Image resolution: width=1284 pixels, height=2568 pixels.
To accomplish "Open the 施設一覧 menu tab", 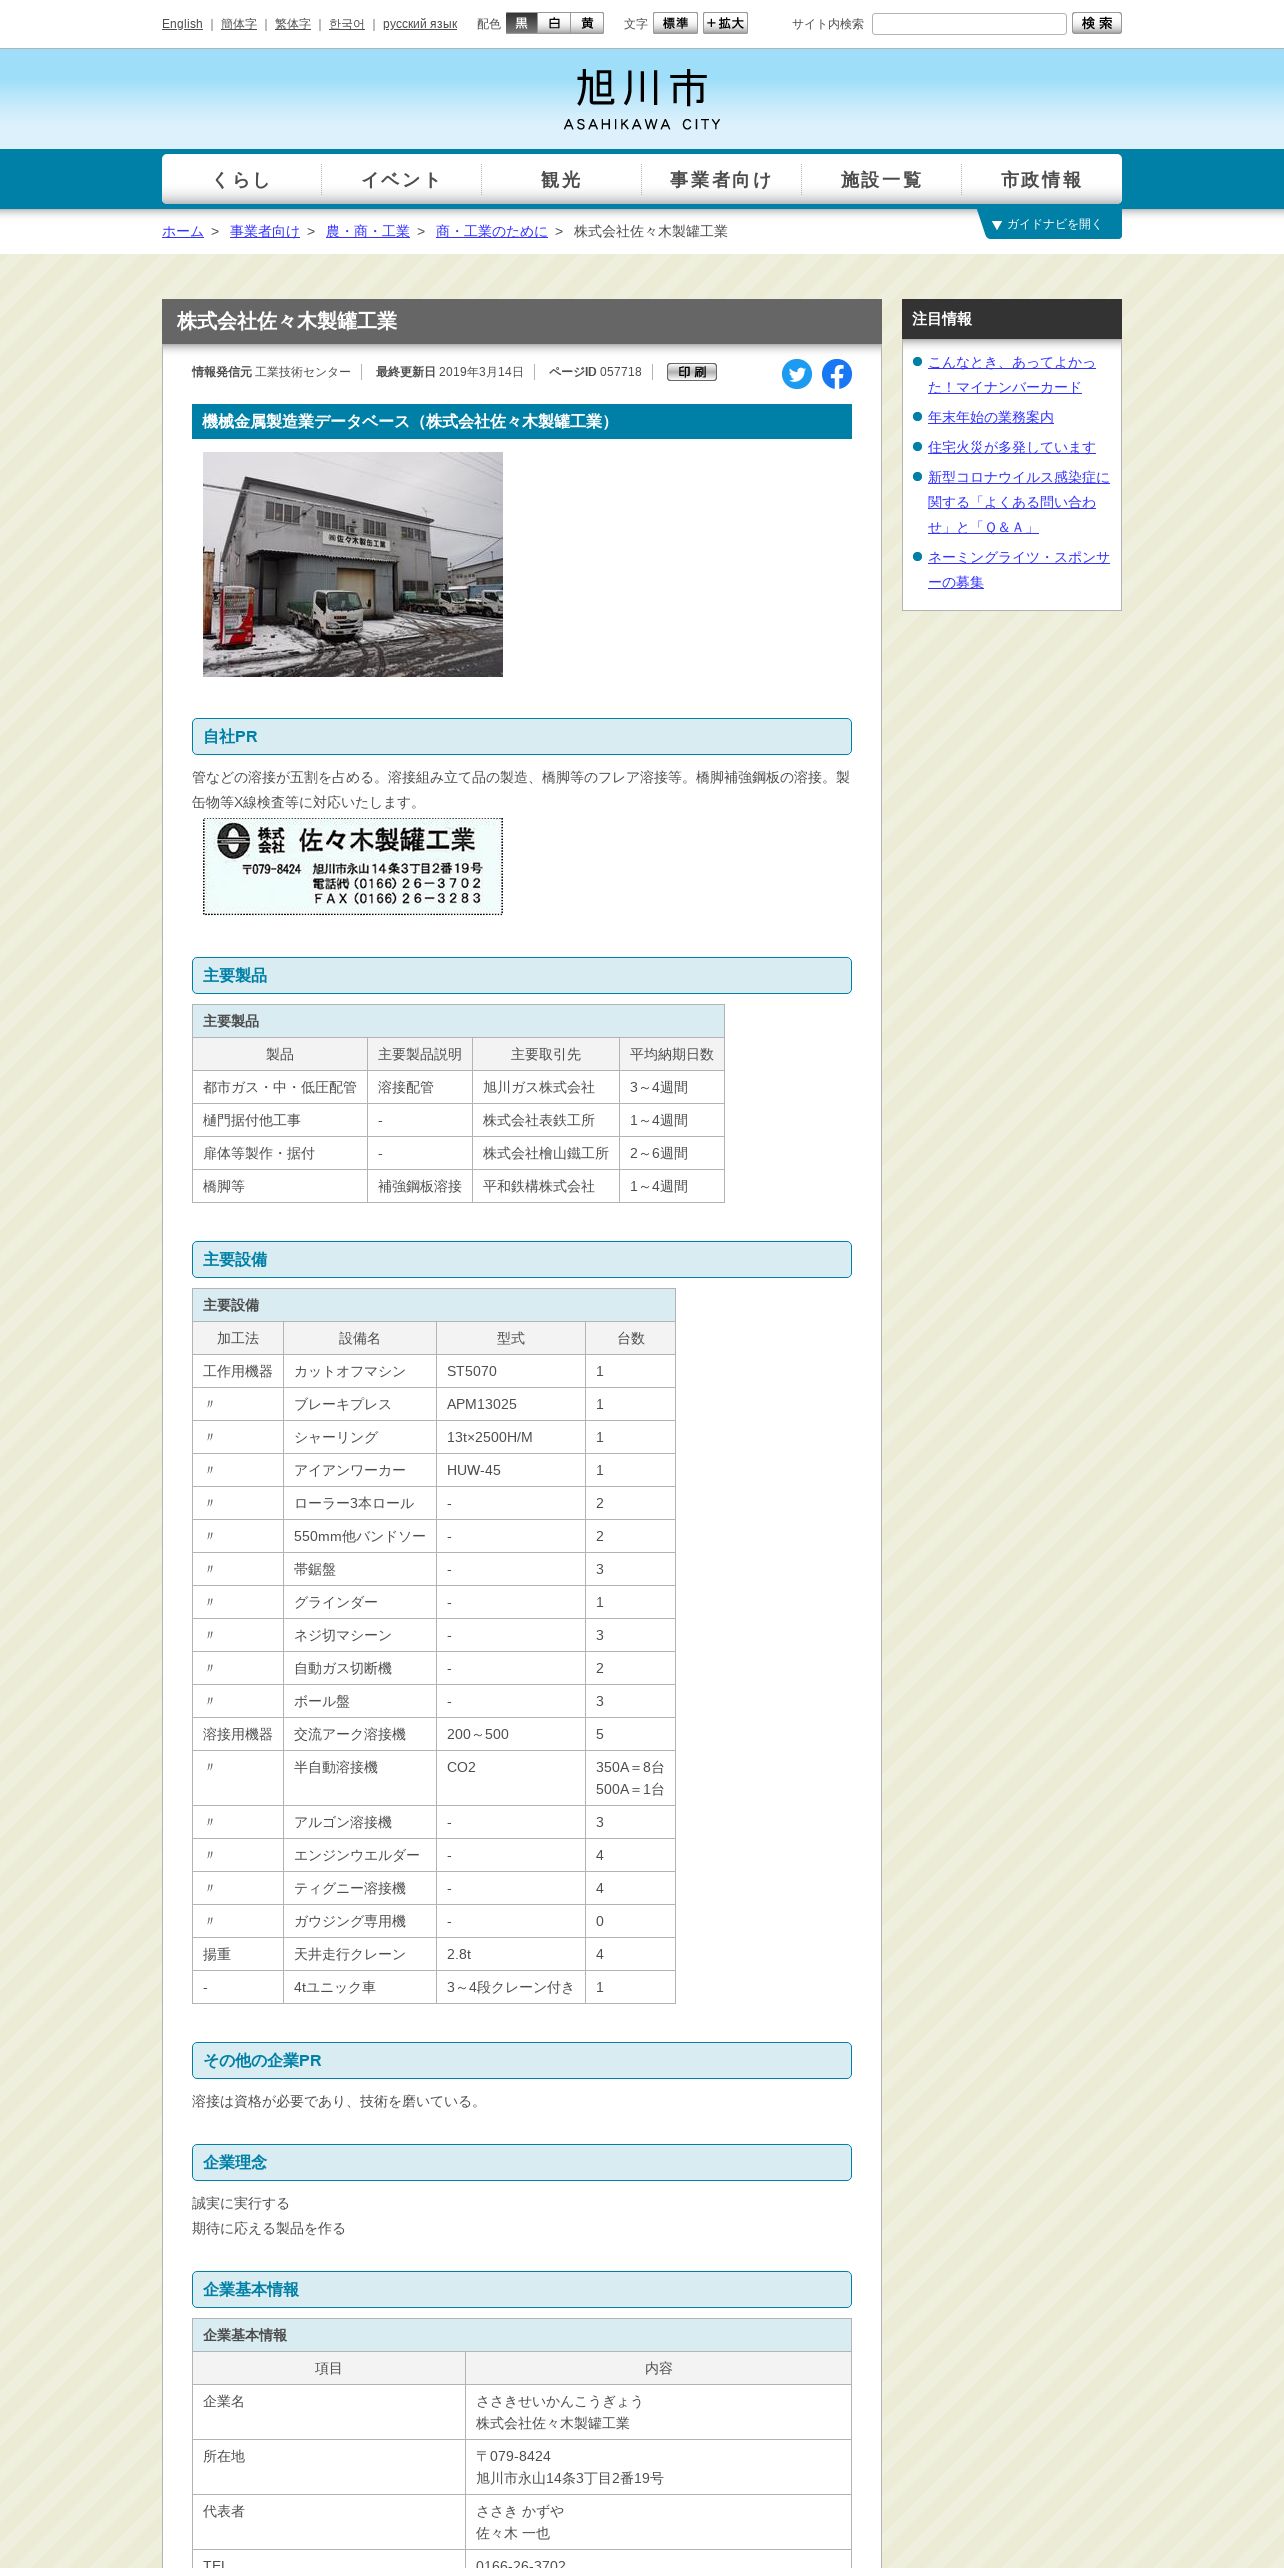I will [882, 179].
